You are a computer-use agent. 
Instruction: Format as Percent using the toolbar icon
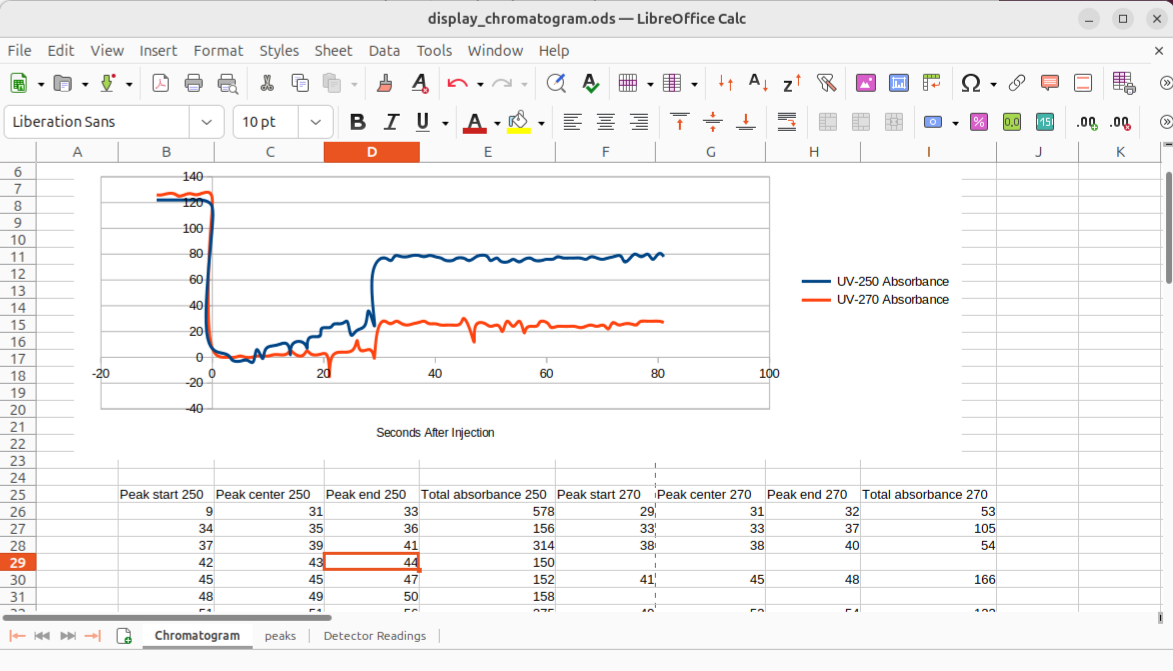[979, 122]
